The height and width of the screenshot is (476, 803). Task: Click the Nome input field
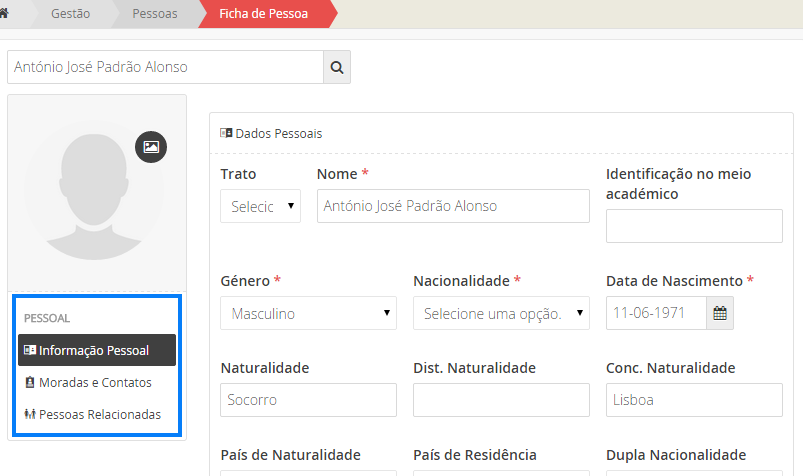pyautogui.click(x=452, y=206)
